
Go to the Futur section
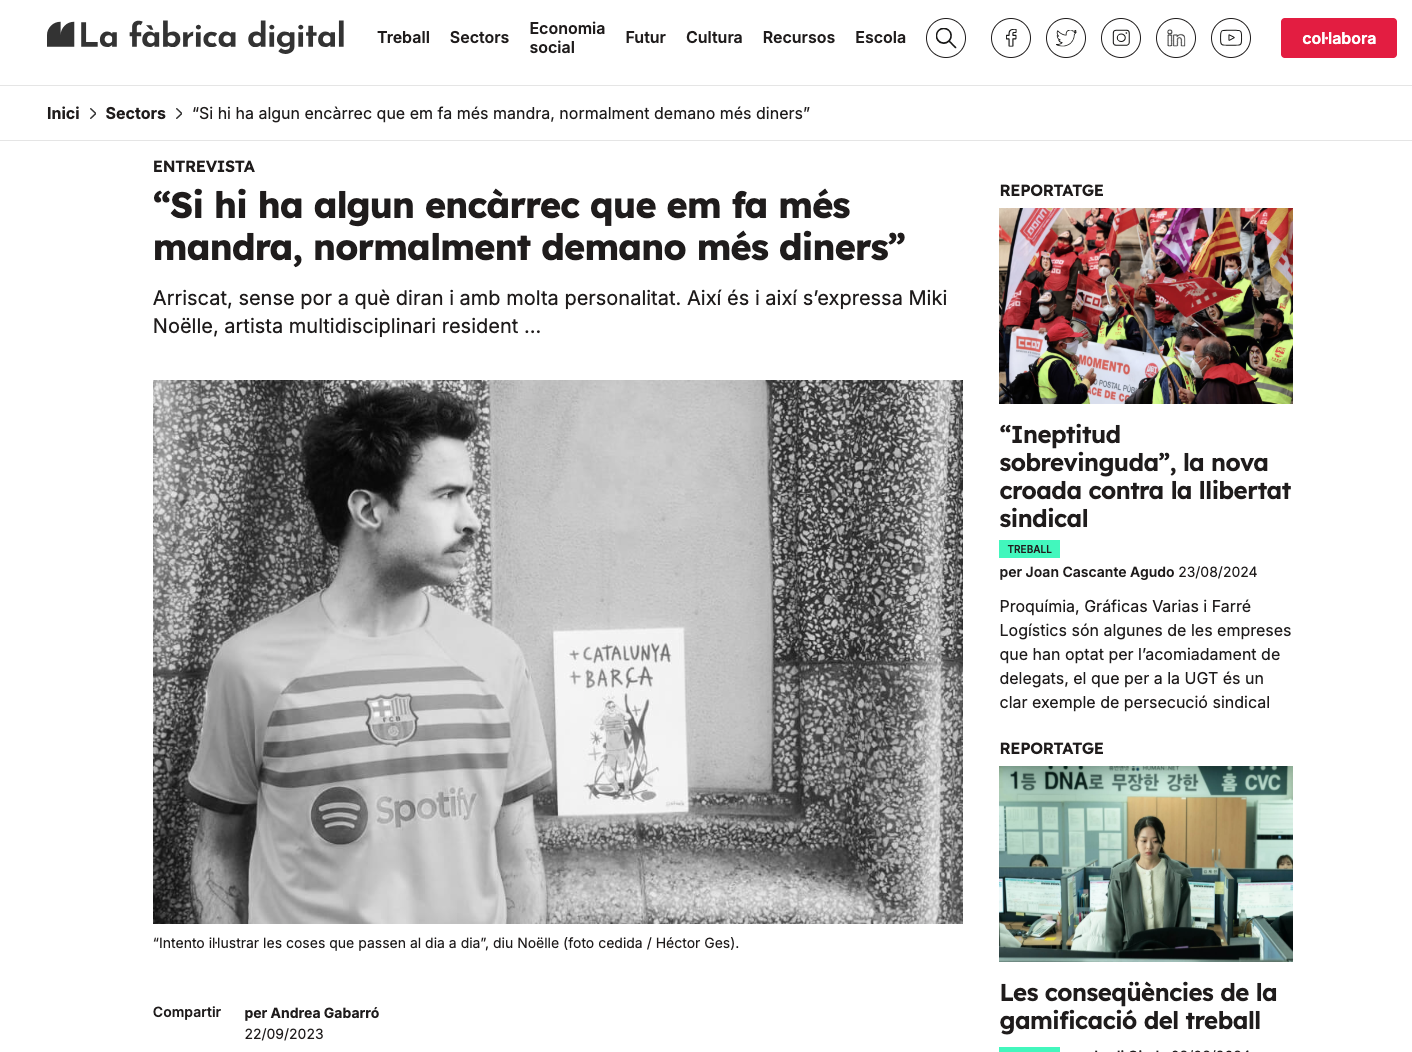click(645, 37)
